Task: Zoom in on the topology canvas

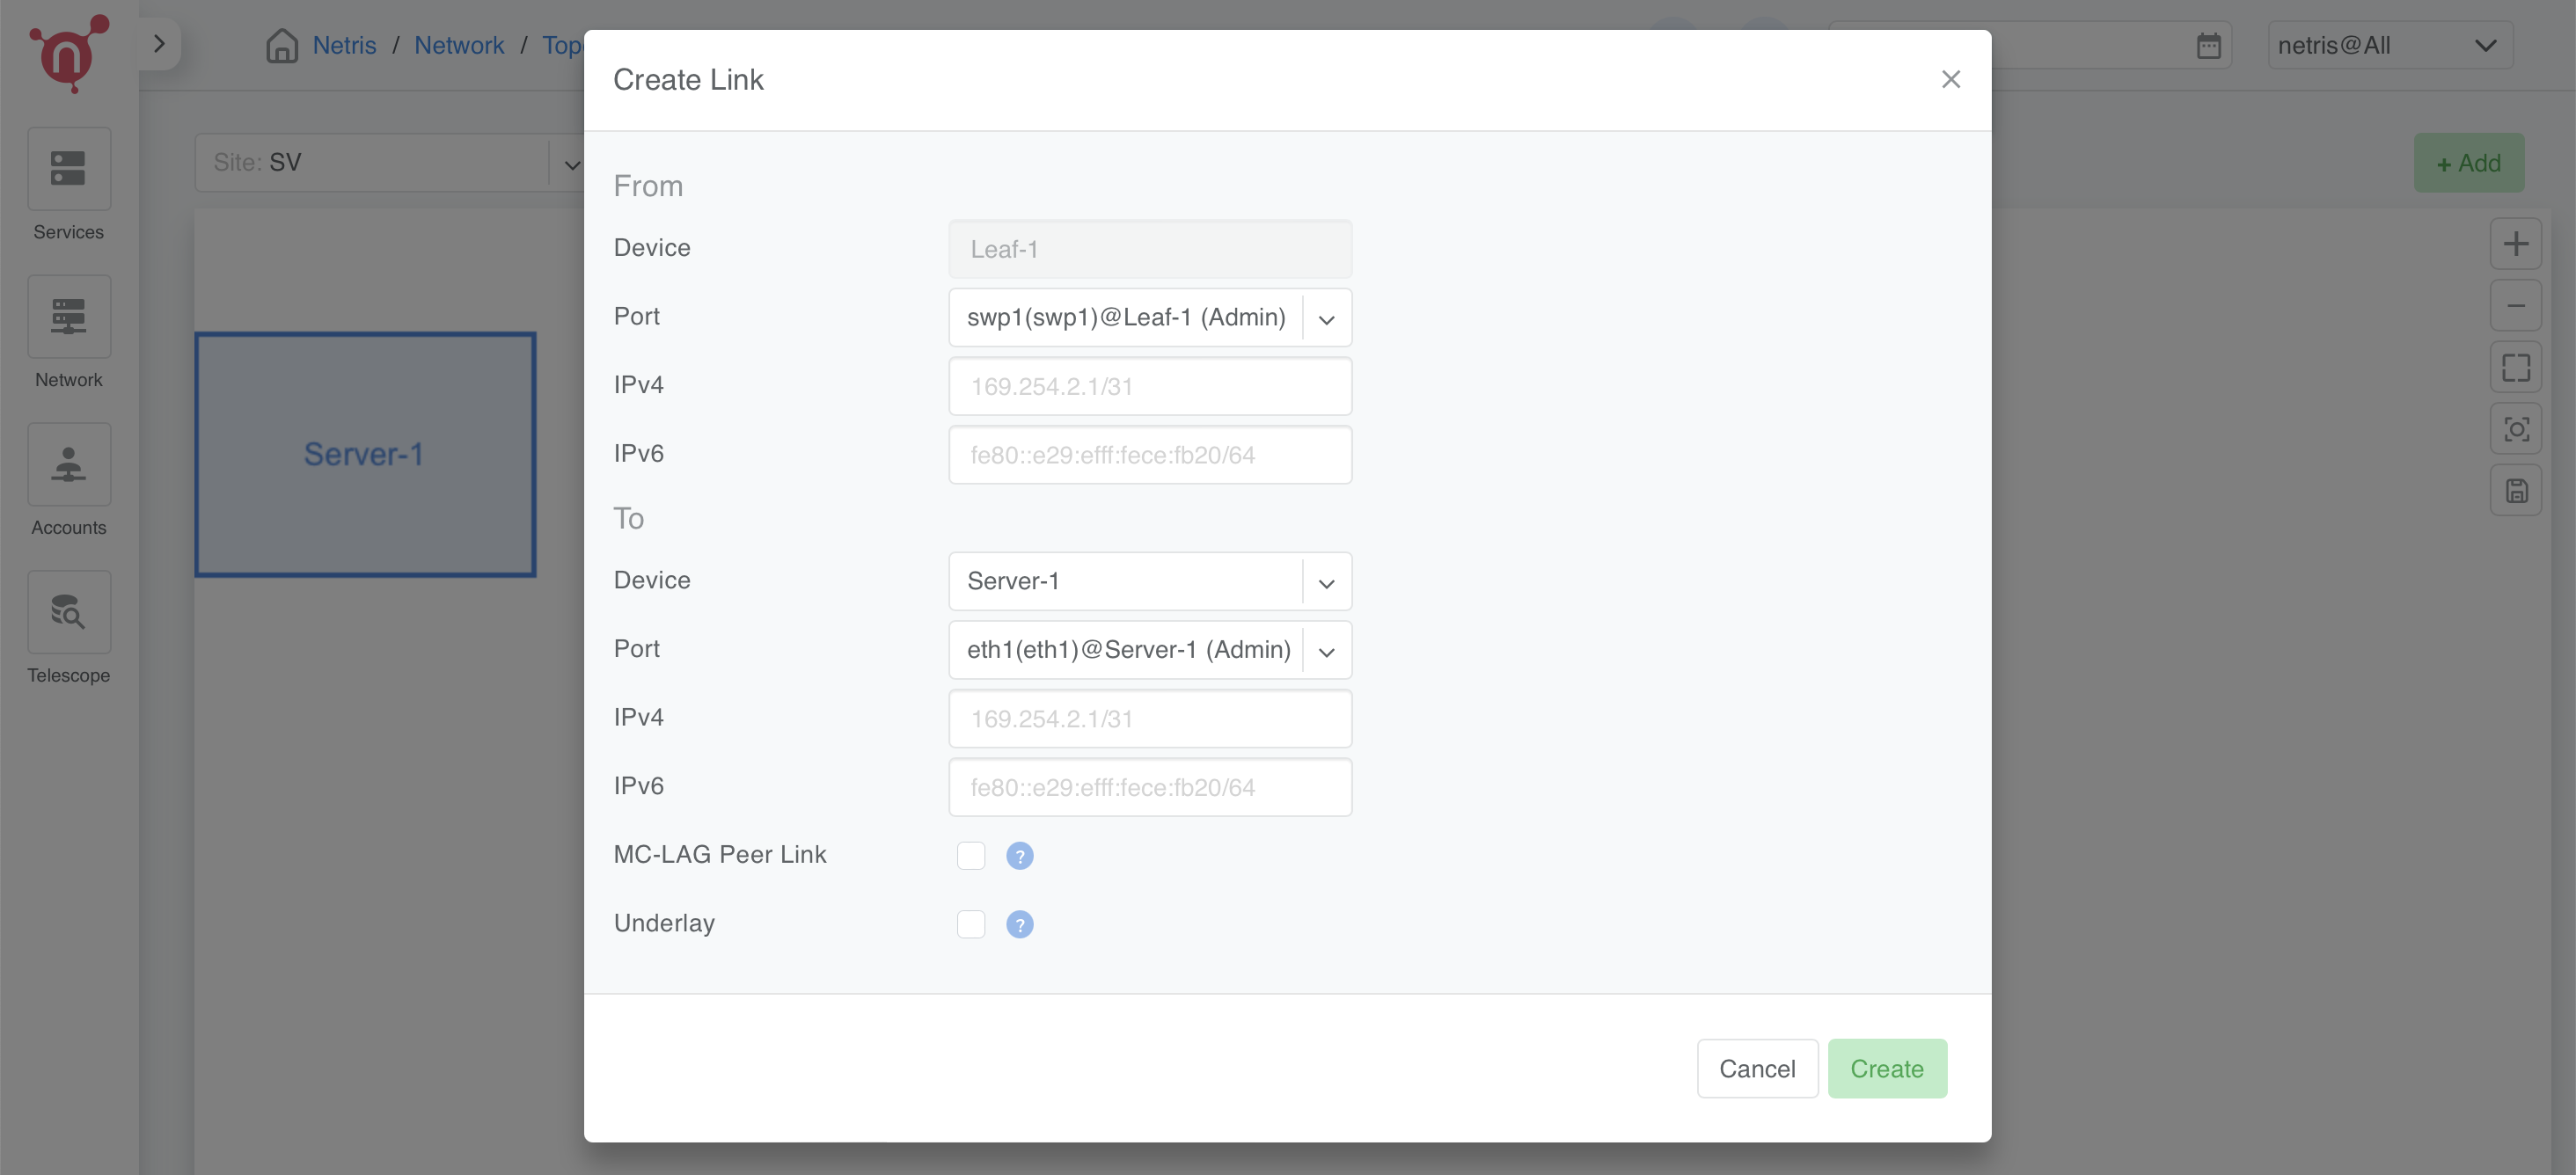Action: (2517, 243)
